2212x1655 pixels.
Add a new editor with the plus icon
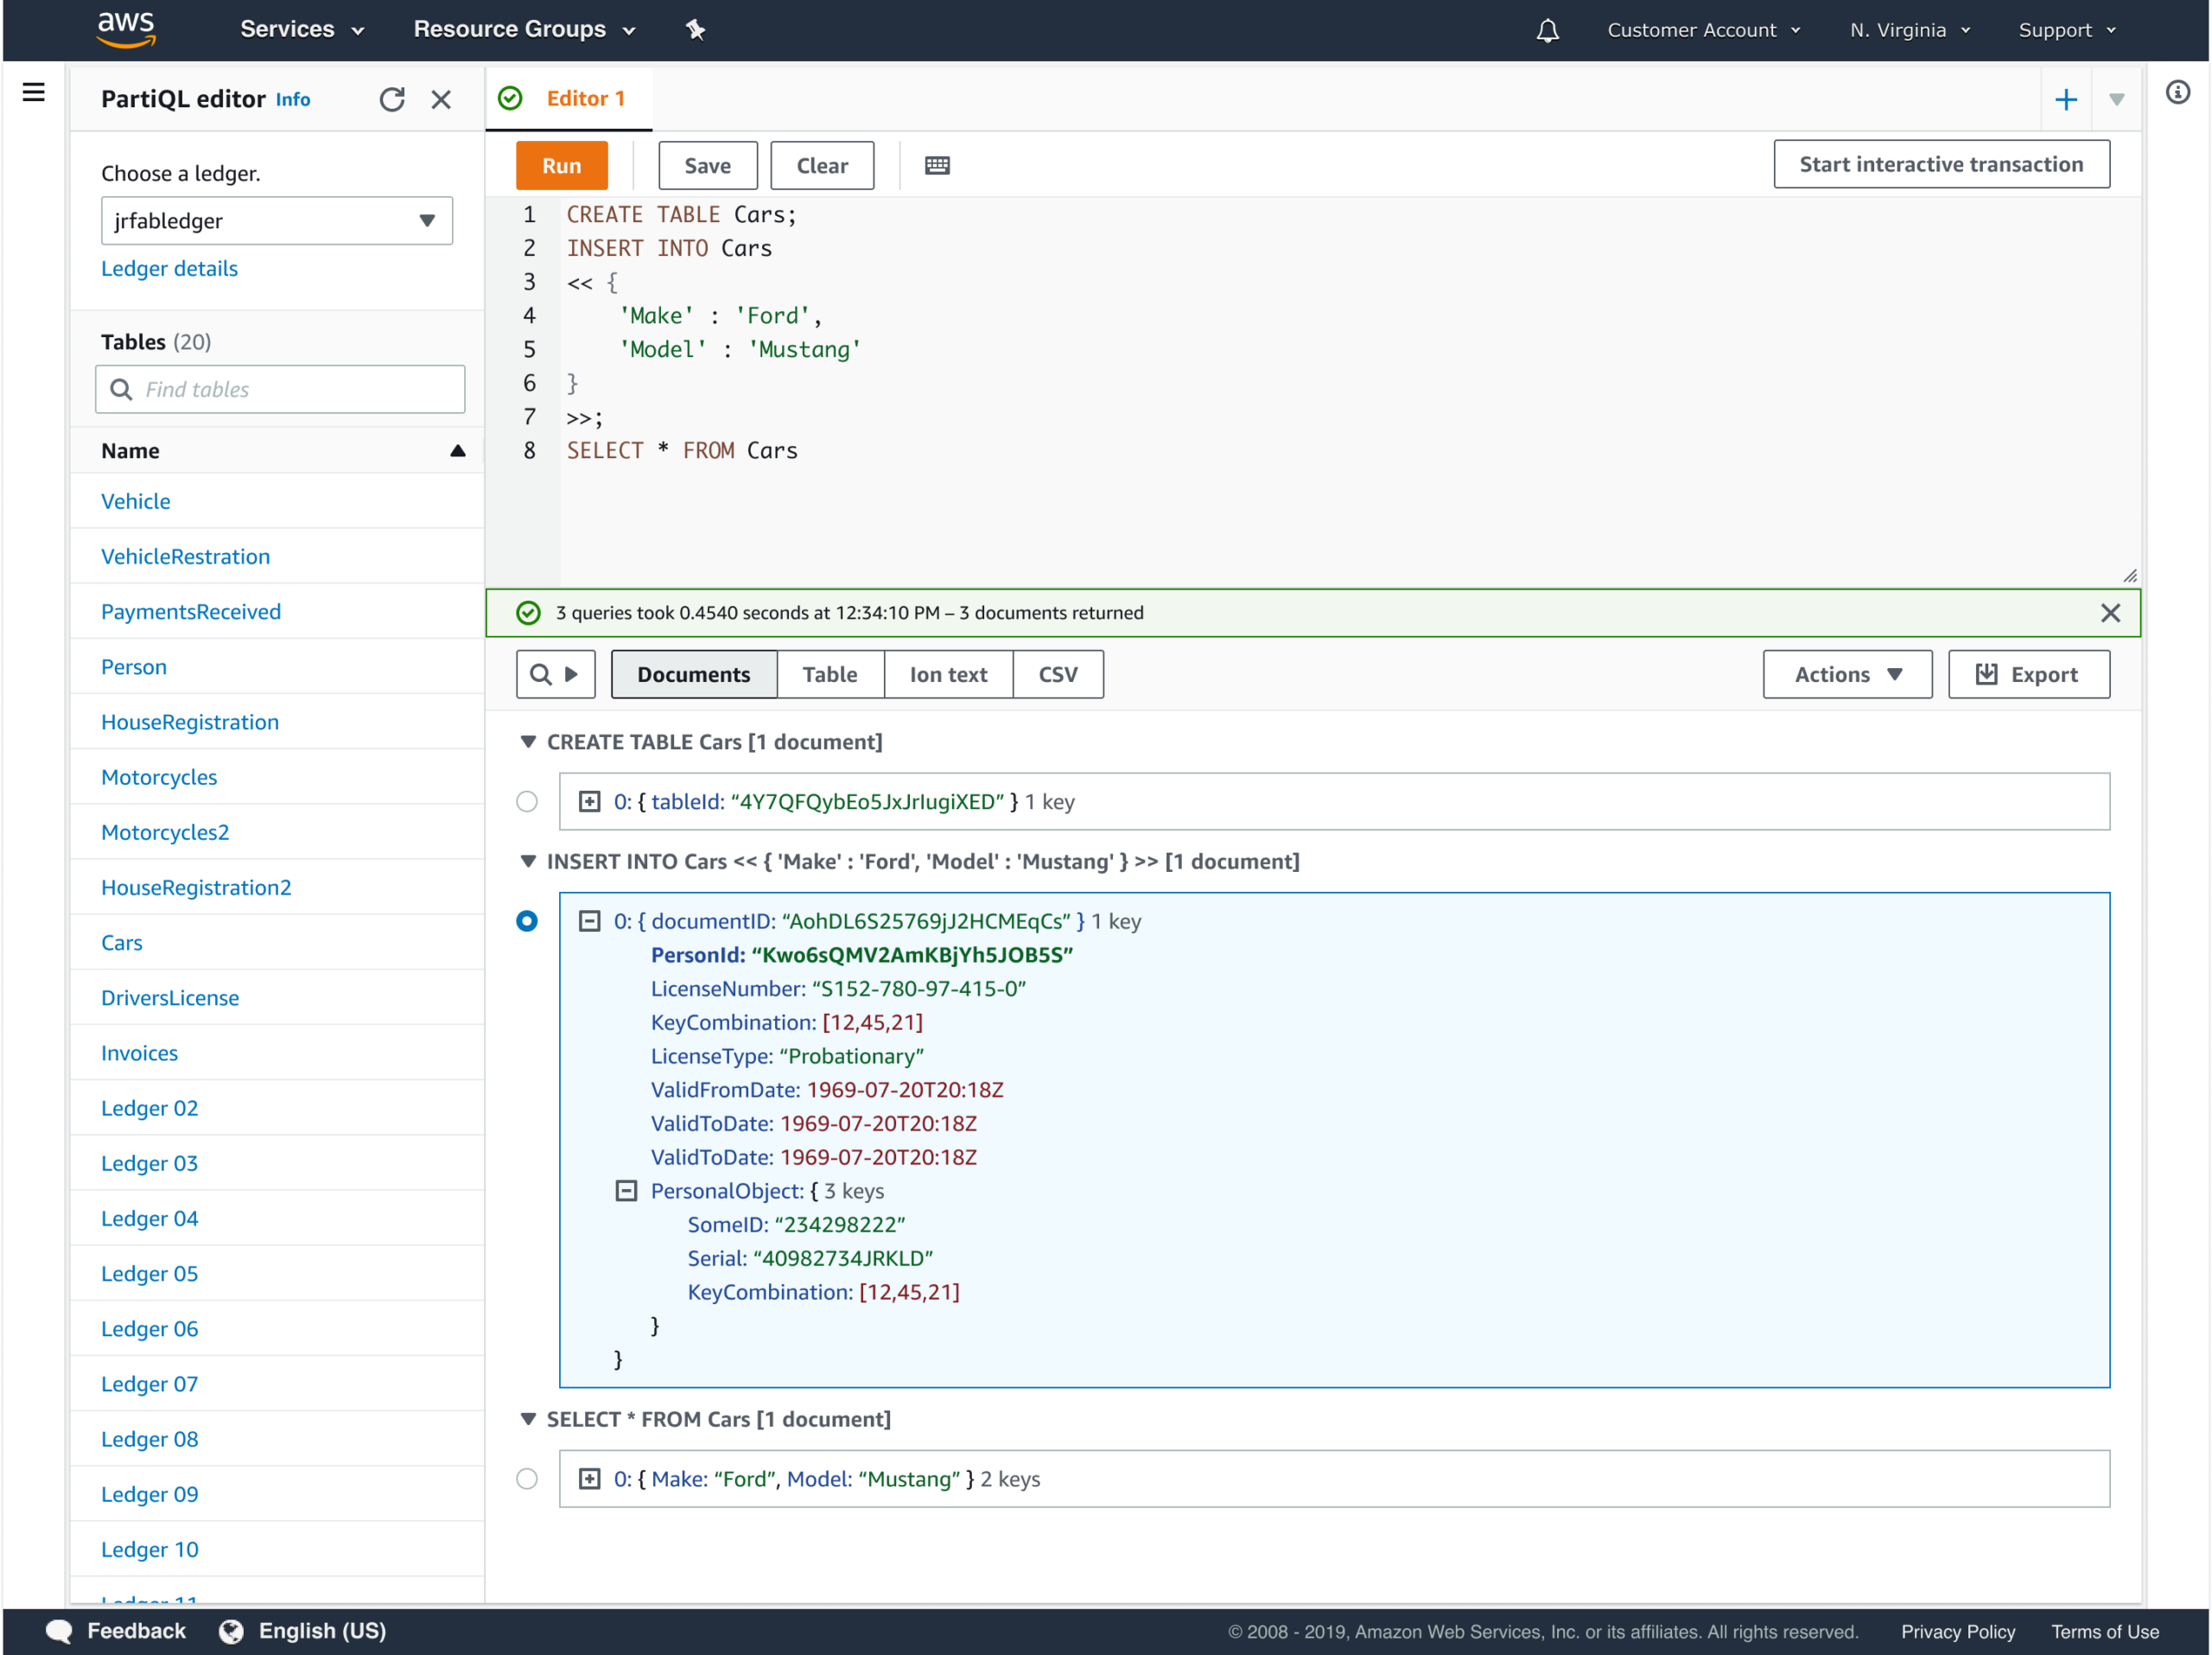click(2067, 98)
